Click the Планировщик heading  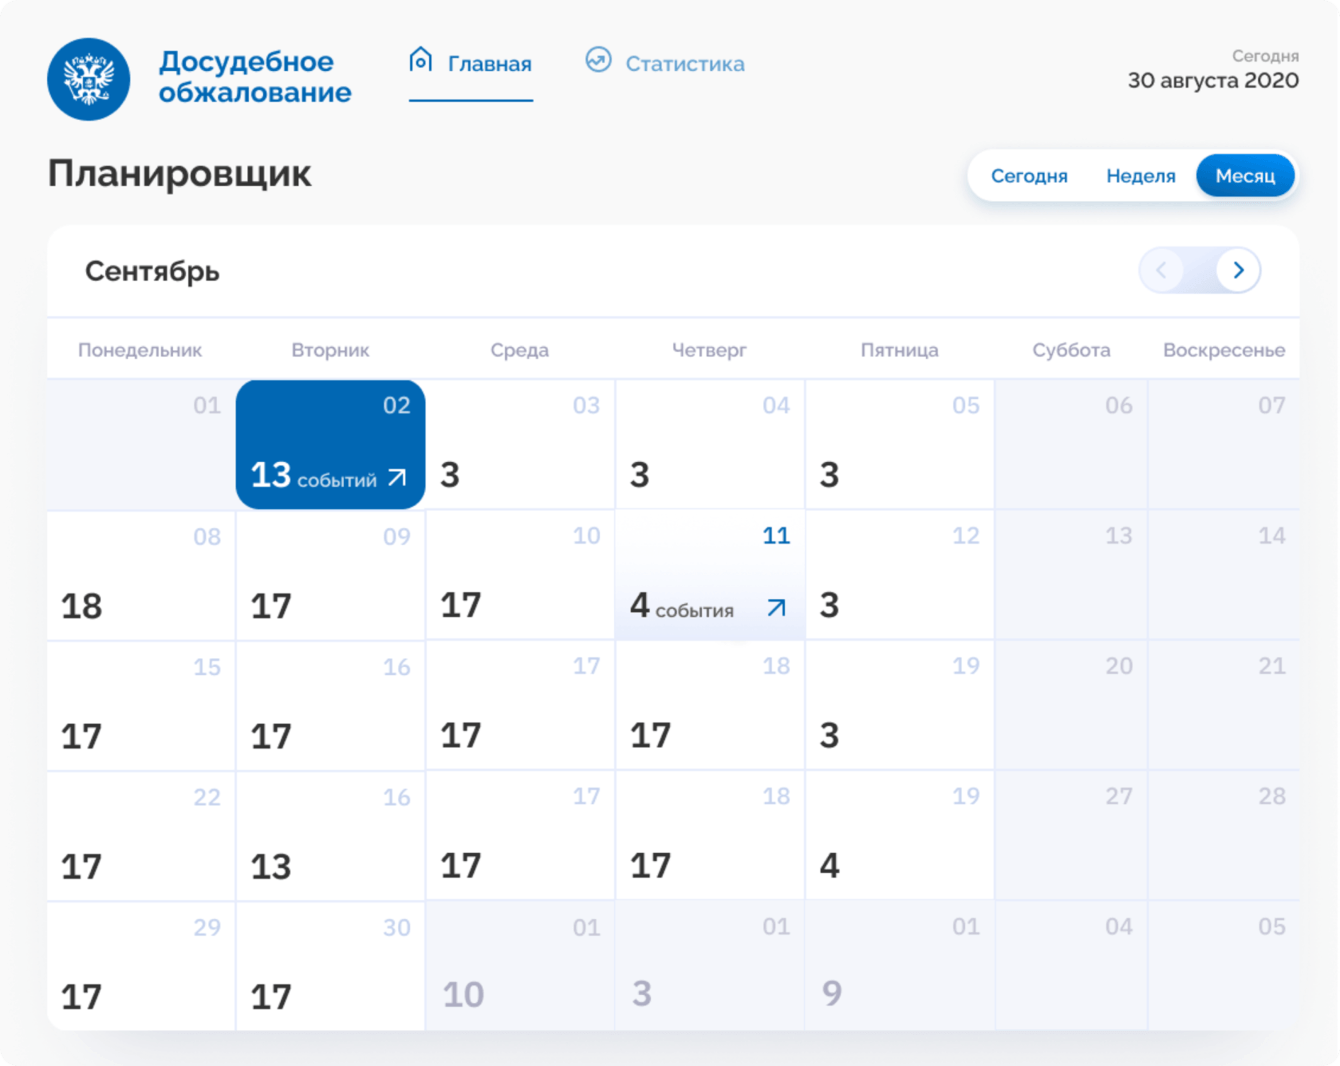tap(180, 174)
